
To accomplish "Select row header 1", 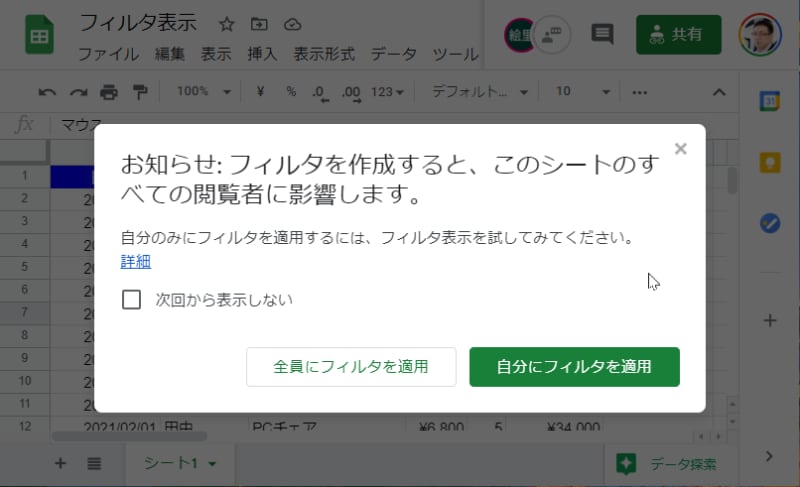I will [24, 176].
